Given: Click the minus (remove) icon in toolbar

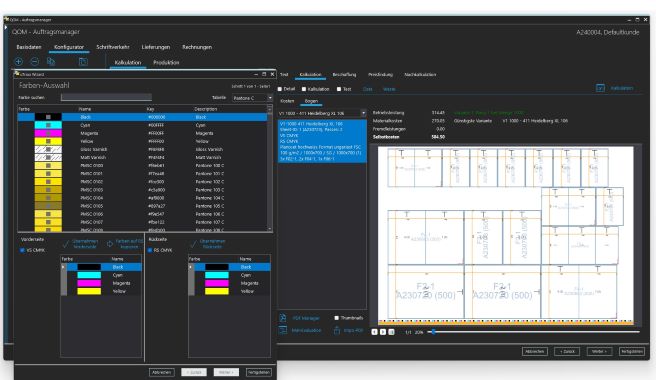Looking at the screenshot, I should tap(35, 62).
